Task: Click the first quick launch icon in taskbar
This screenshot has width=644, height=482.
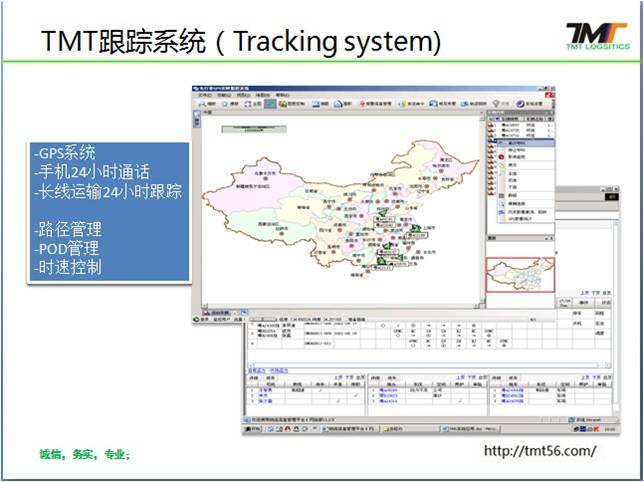Action: [x=270, y=429]
